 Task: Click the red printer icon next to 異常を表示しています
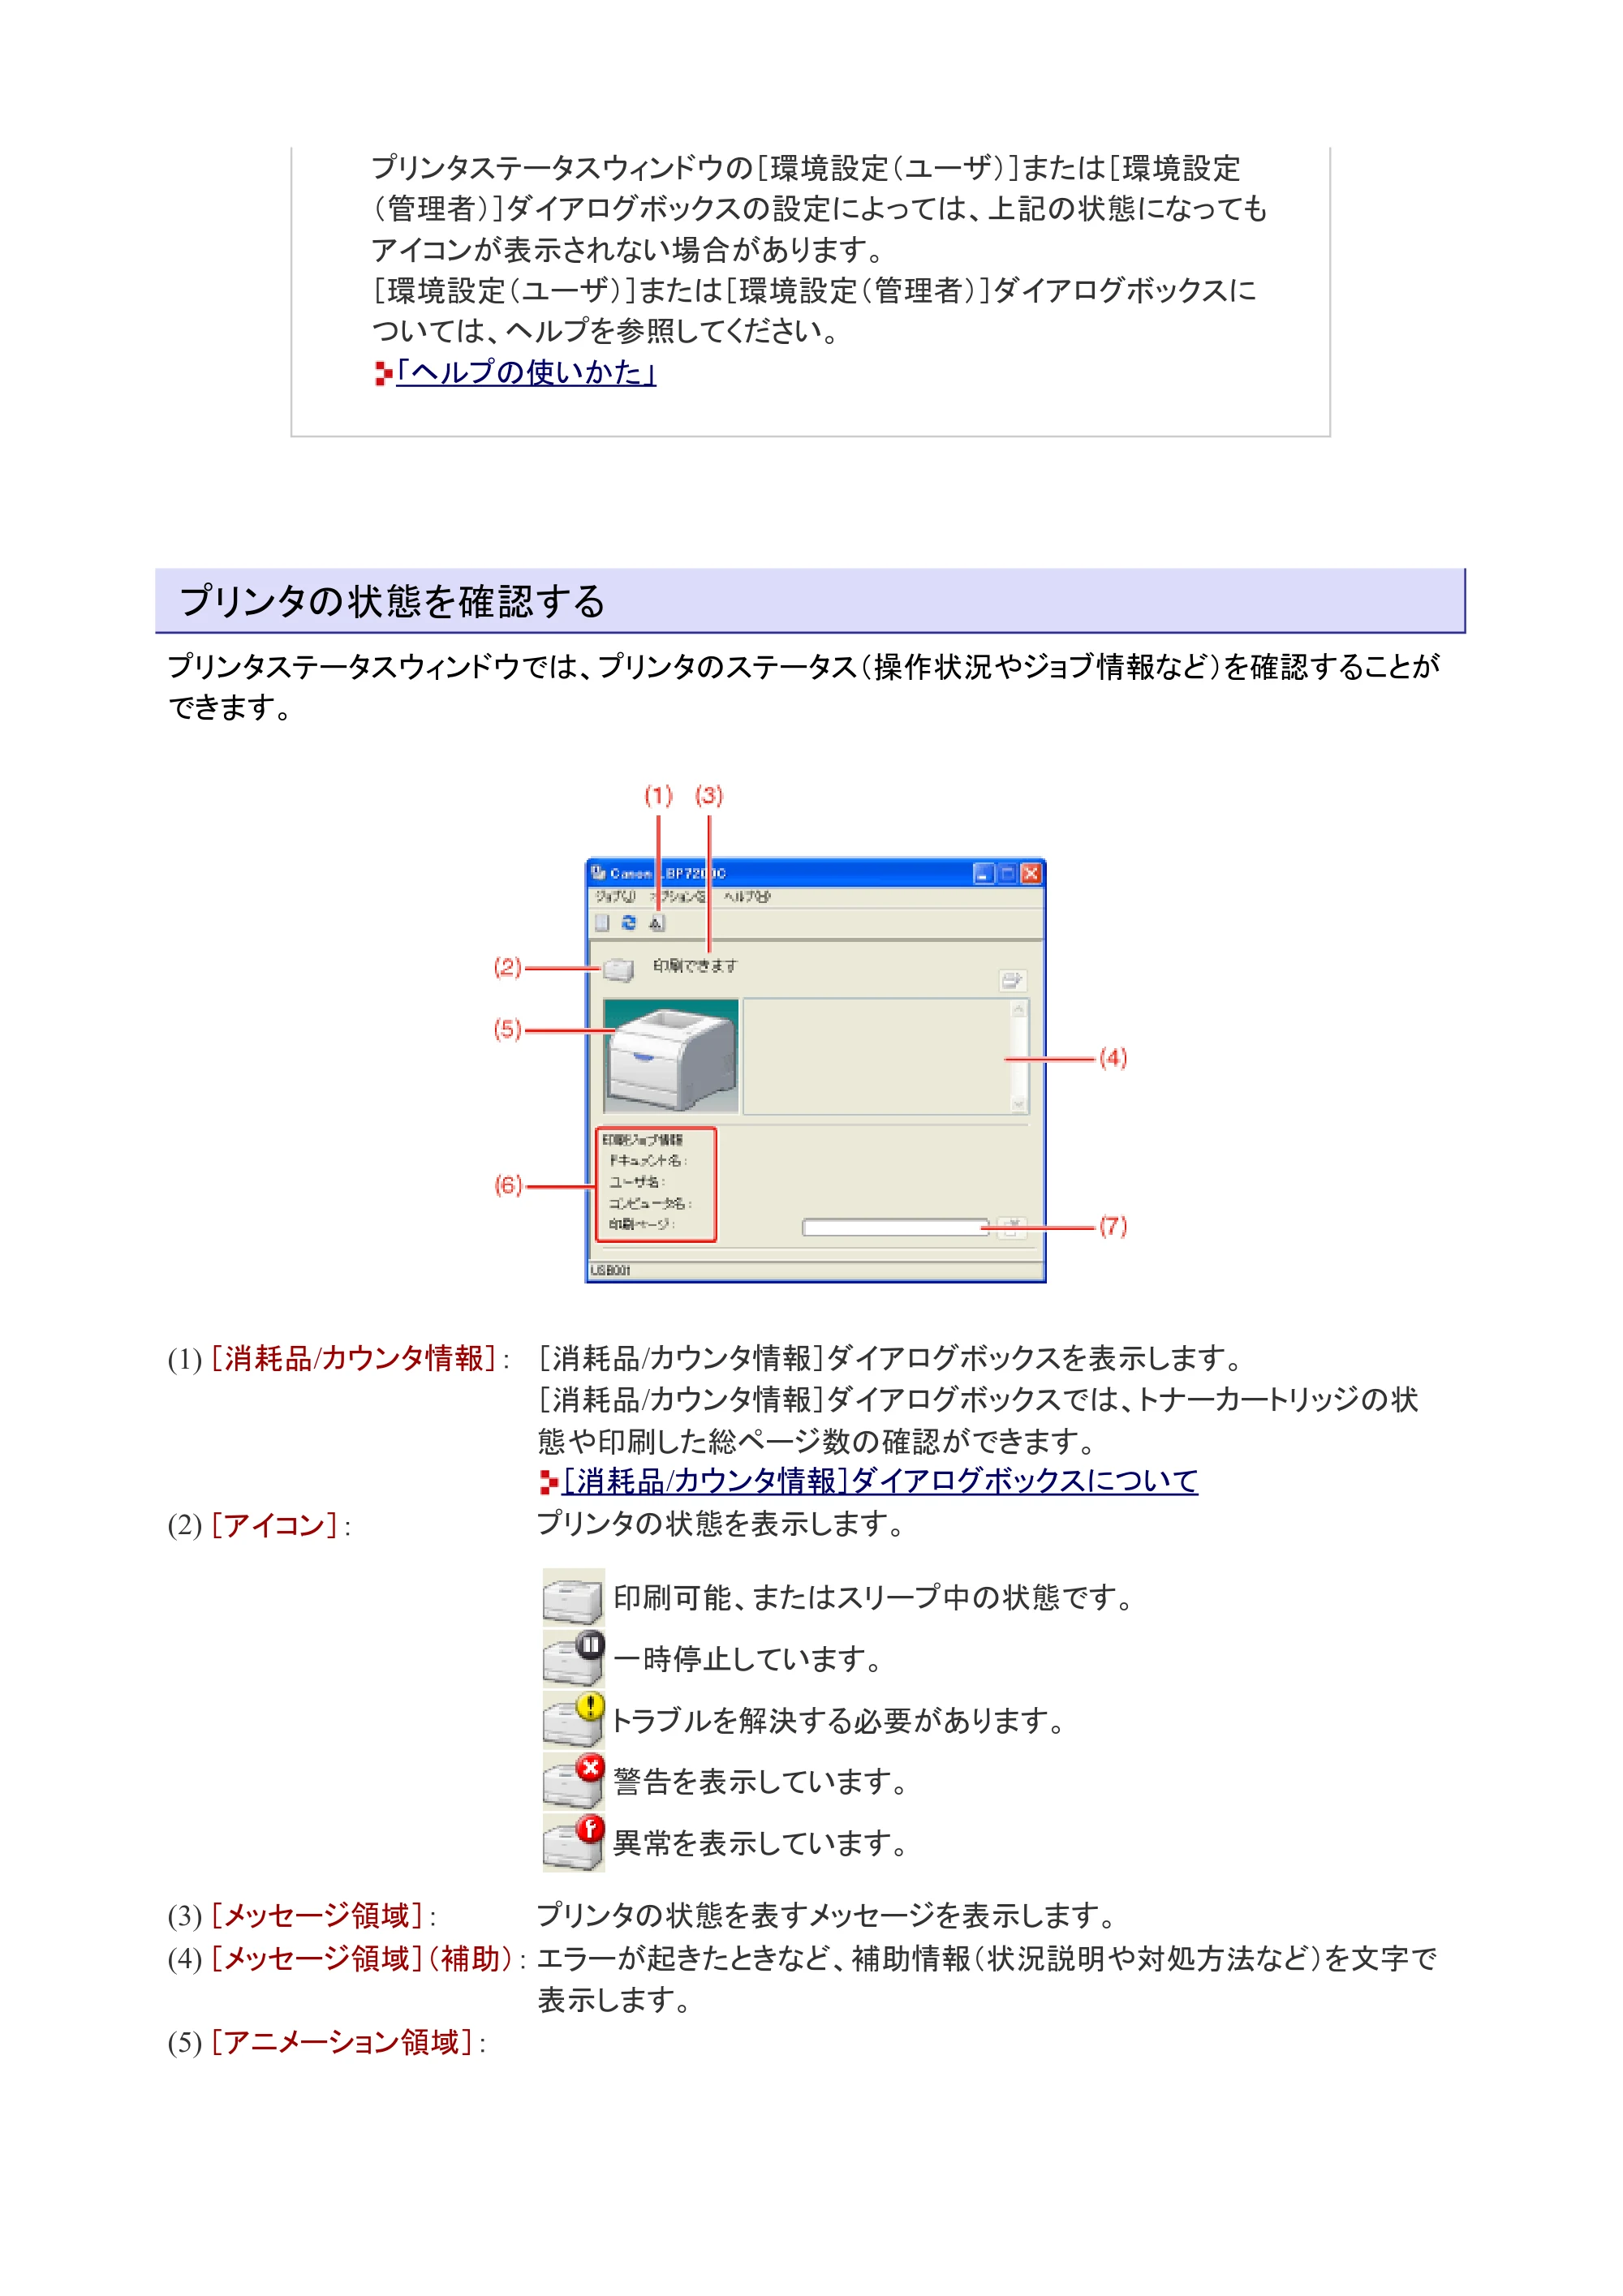[573, 1842]
